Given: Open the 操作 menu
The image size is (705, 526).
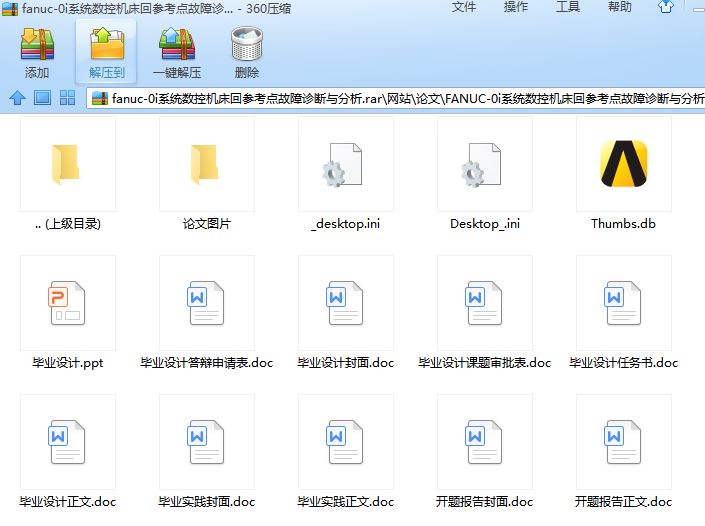Looking at the screenshot, I should [516, 7].
